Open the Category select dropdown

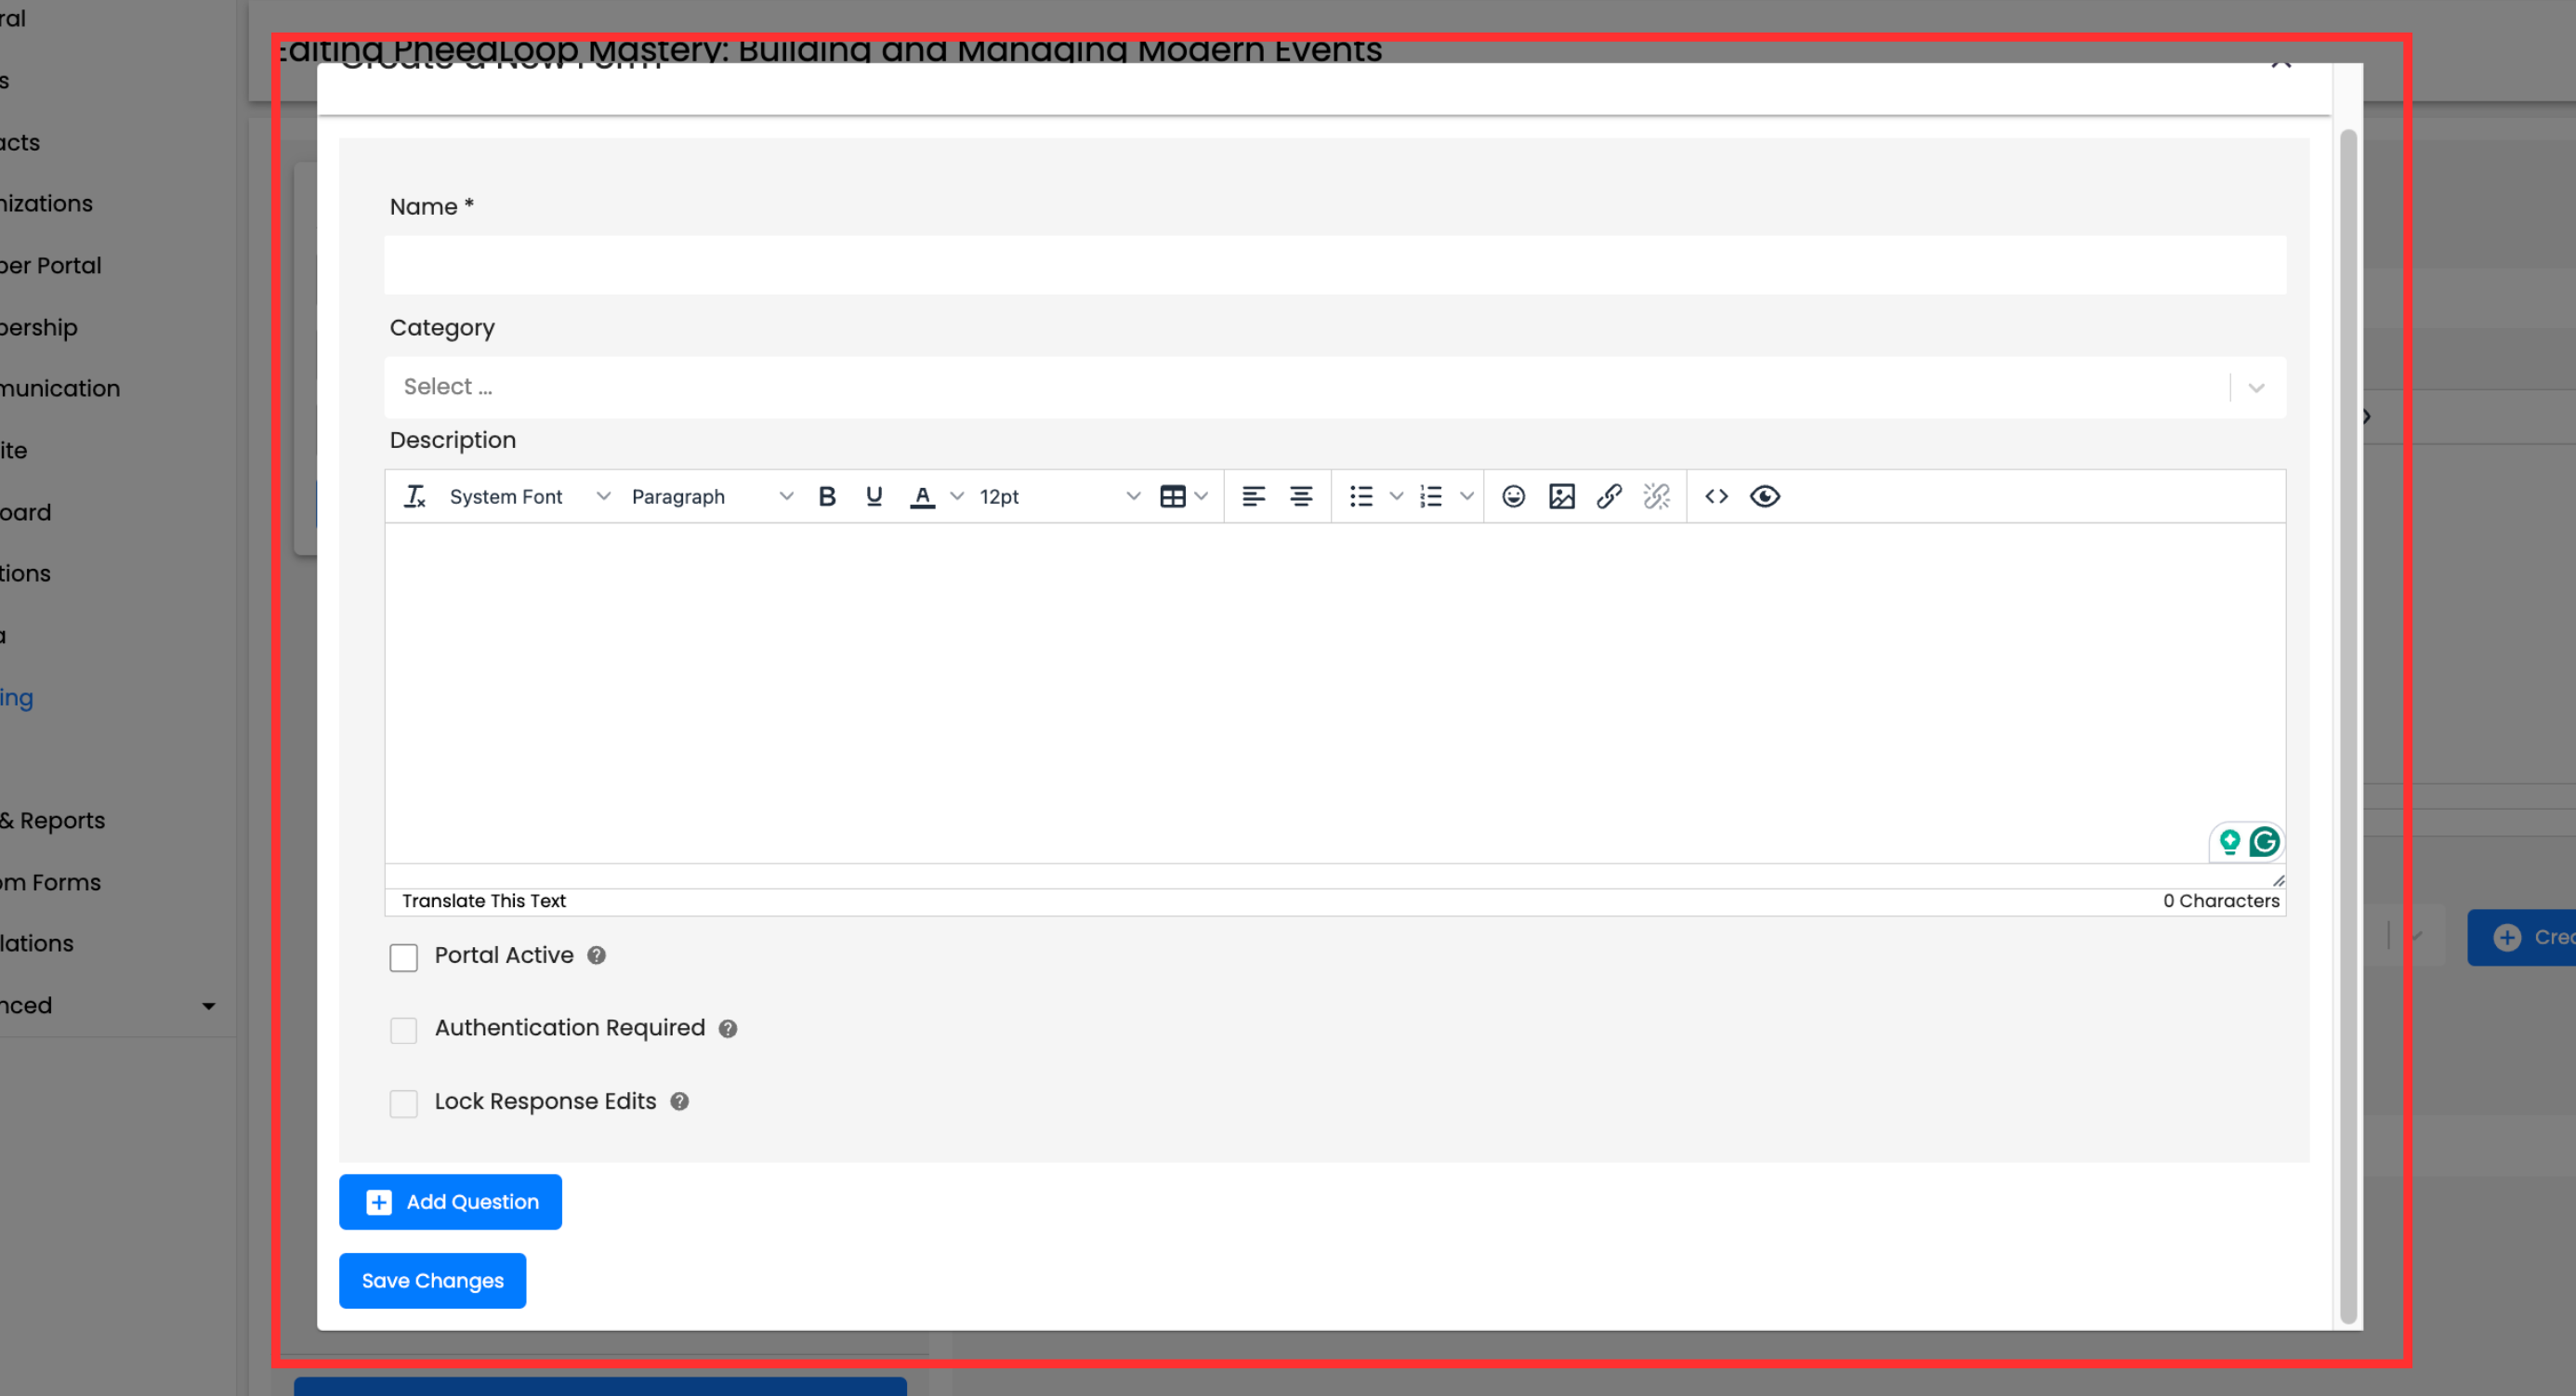(1333, 387)
